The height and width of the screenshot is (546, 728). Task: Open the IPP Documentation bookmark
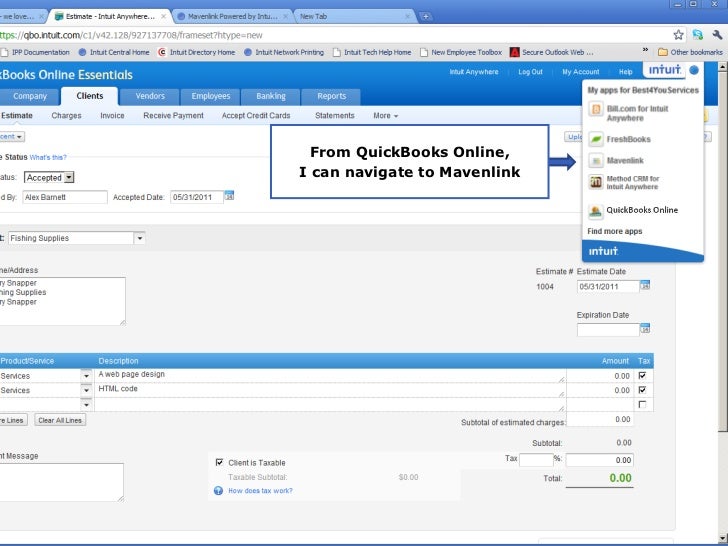pos(35,52)
